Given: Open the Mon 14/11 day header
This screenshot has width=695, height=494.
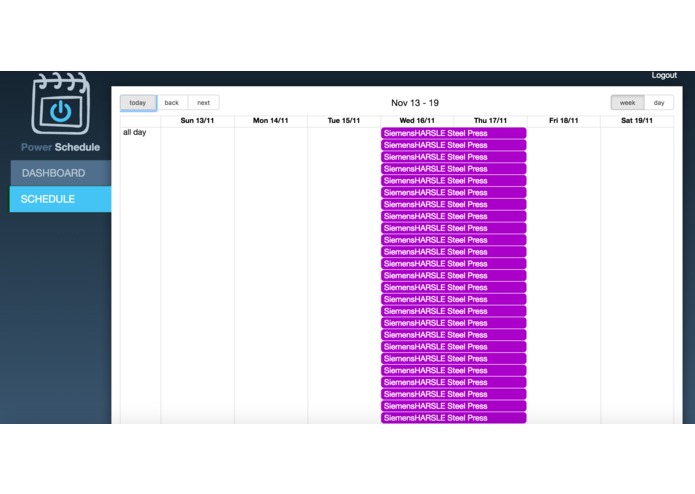Looking at the screenshot, I should (x=270, y=121).
